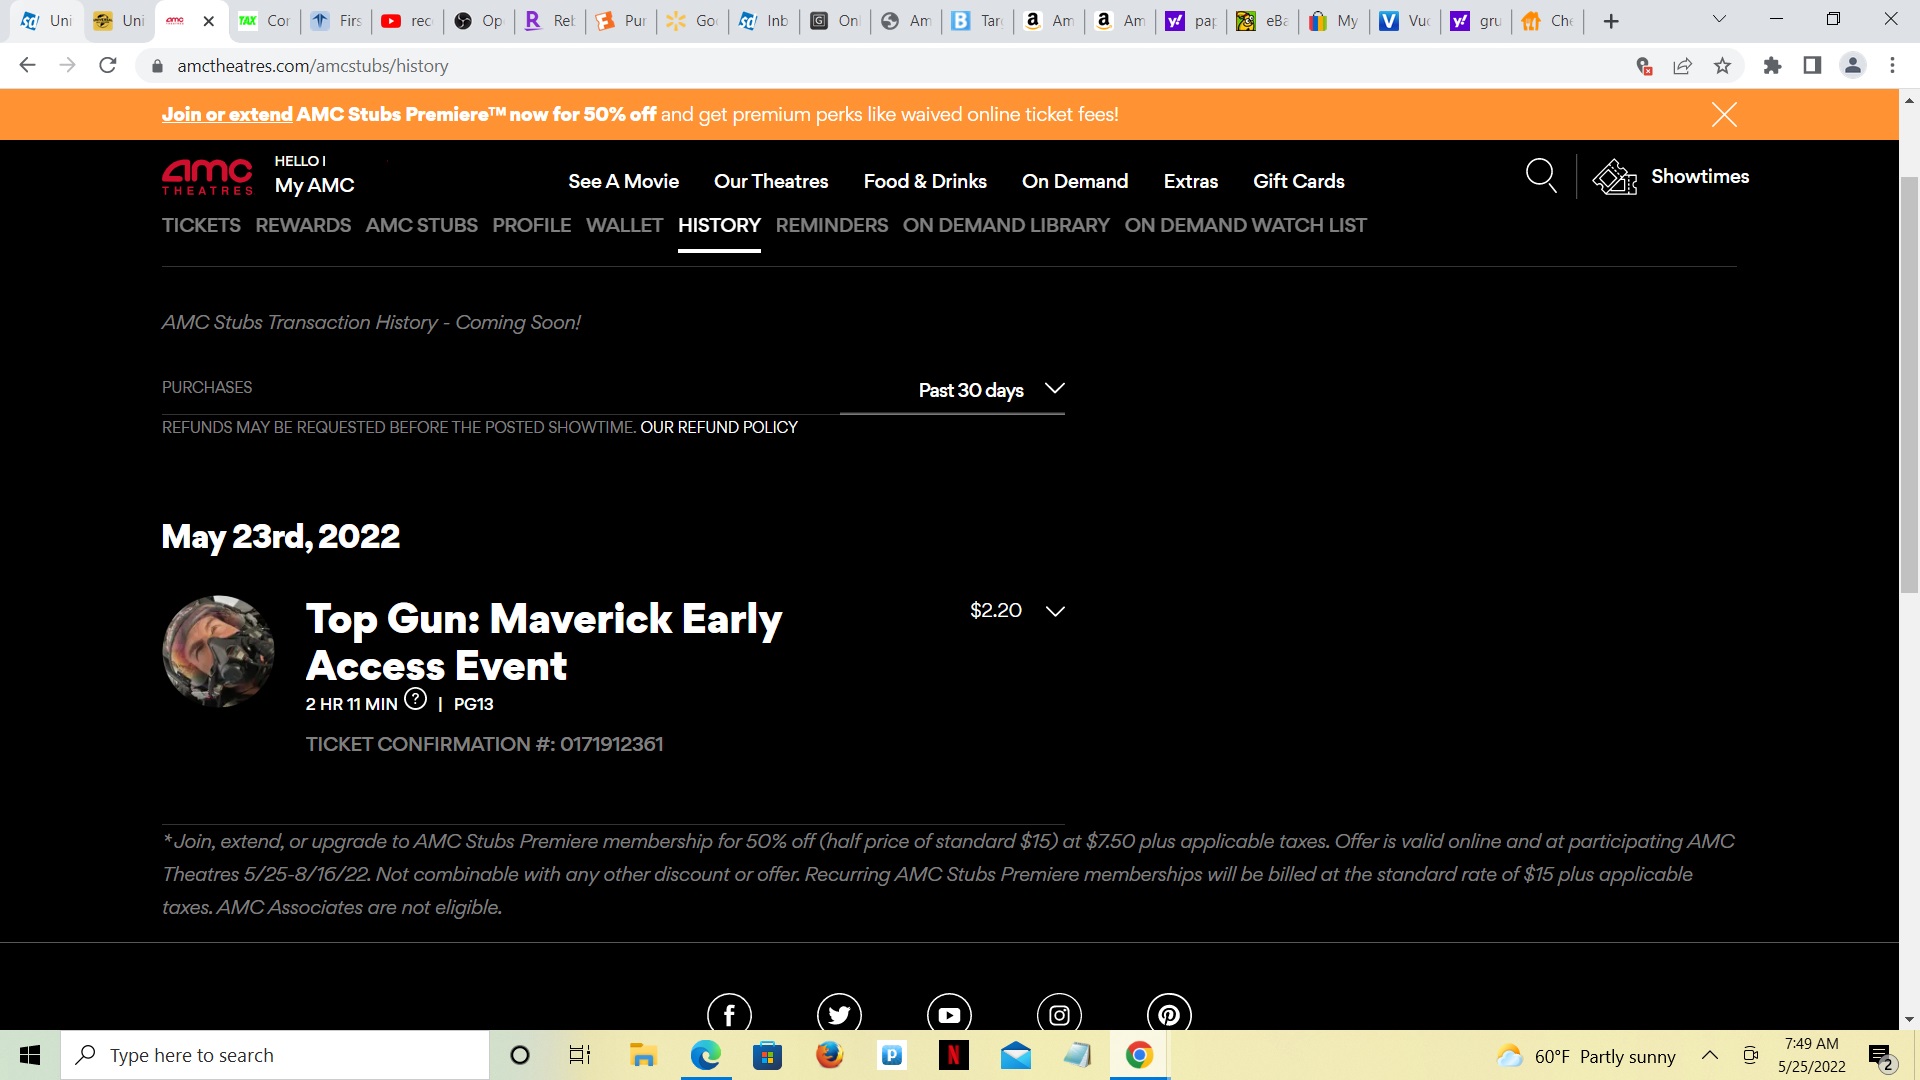This screenshot has height=1080, width=1920.
Task: Open Cortana circle icon on taskbar
Action: (519, 1055)
